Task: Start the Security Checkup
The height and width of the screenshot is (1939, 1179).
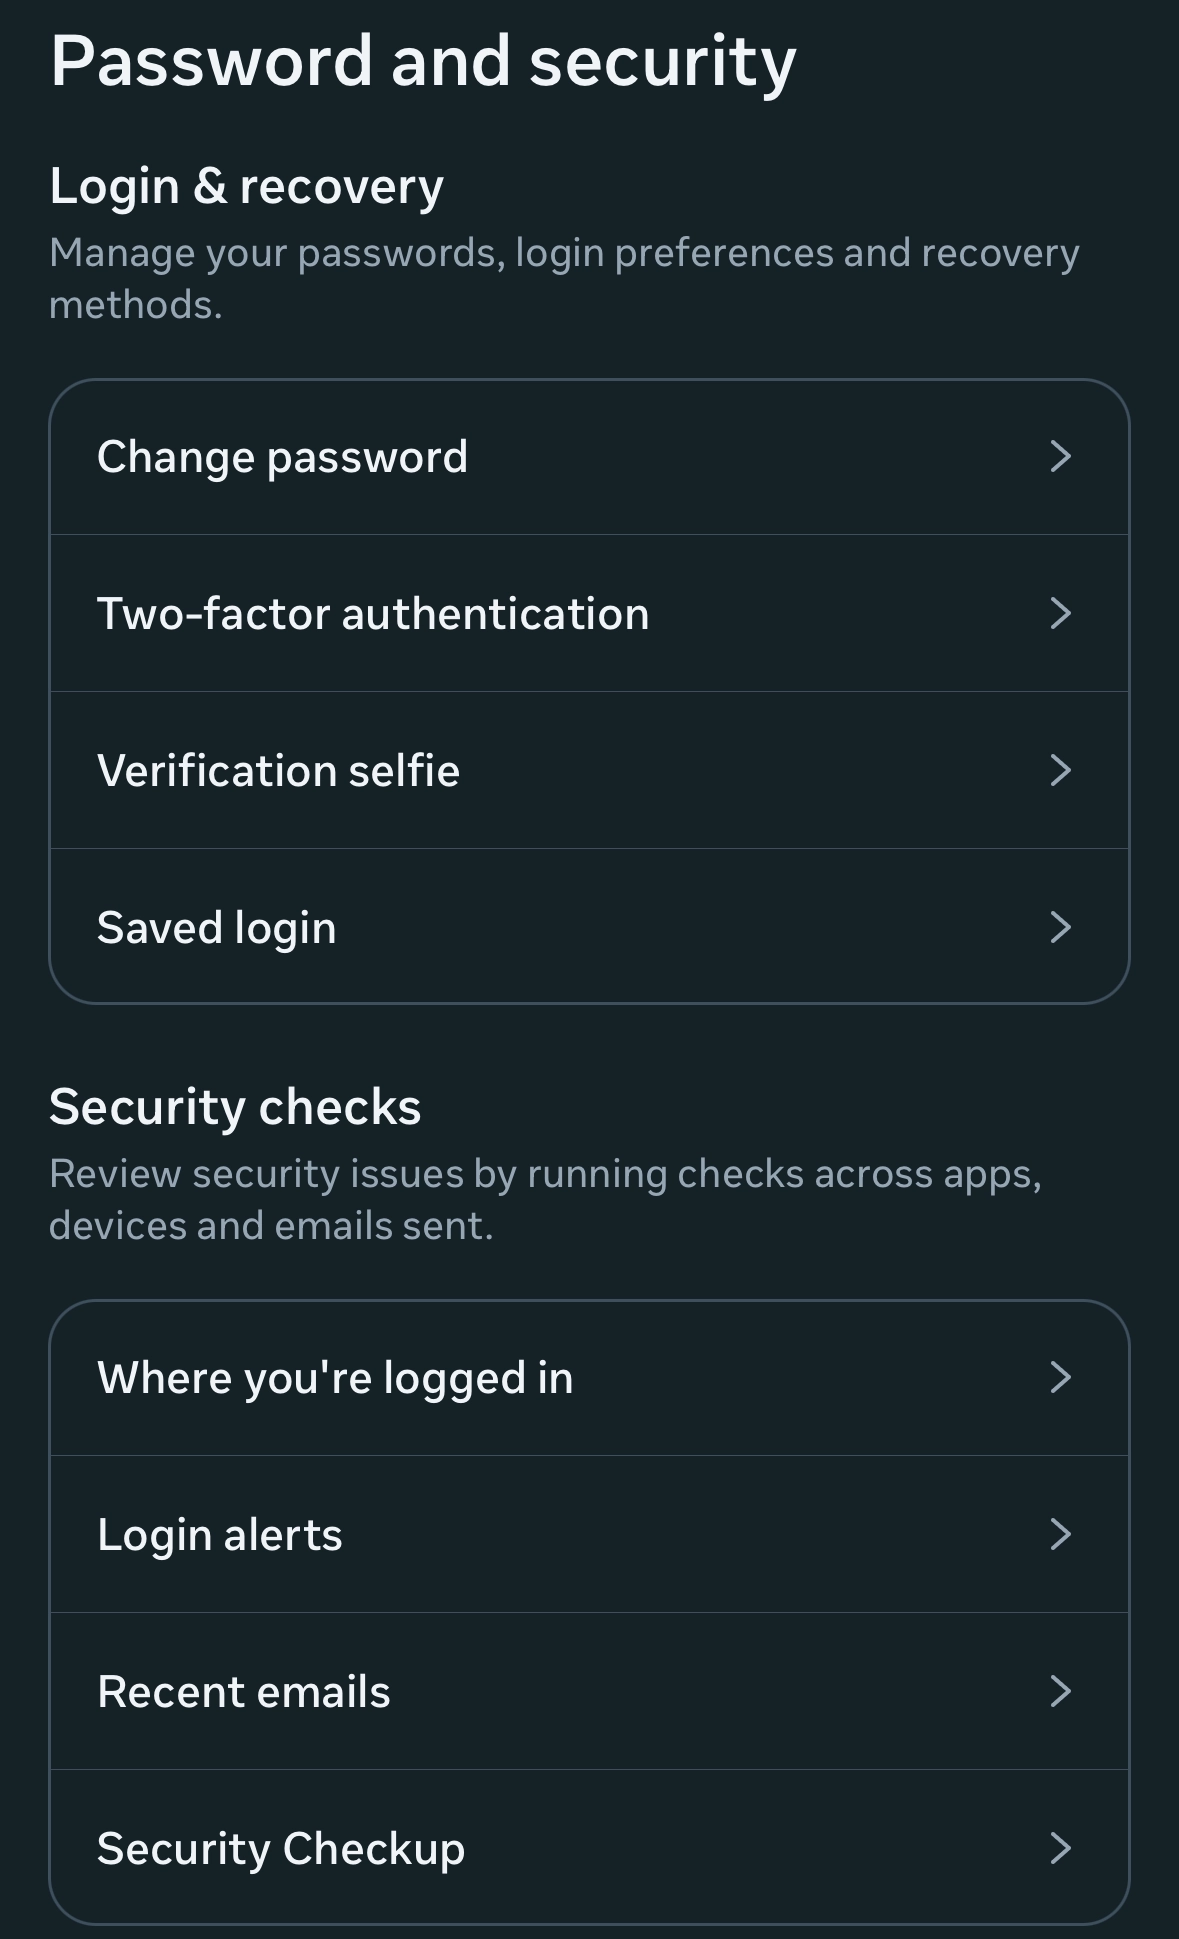Action: (x=281, y=1849)
